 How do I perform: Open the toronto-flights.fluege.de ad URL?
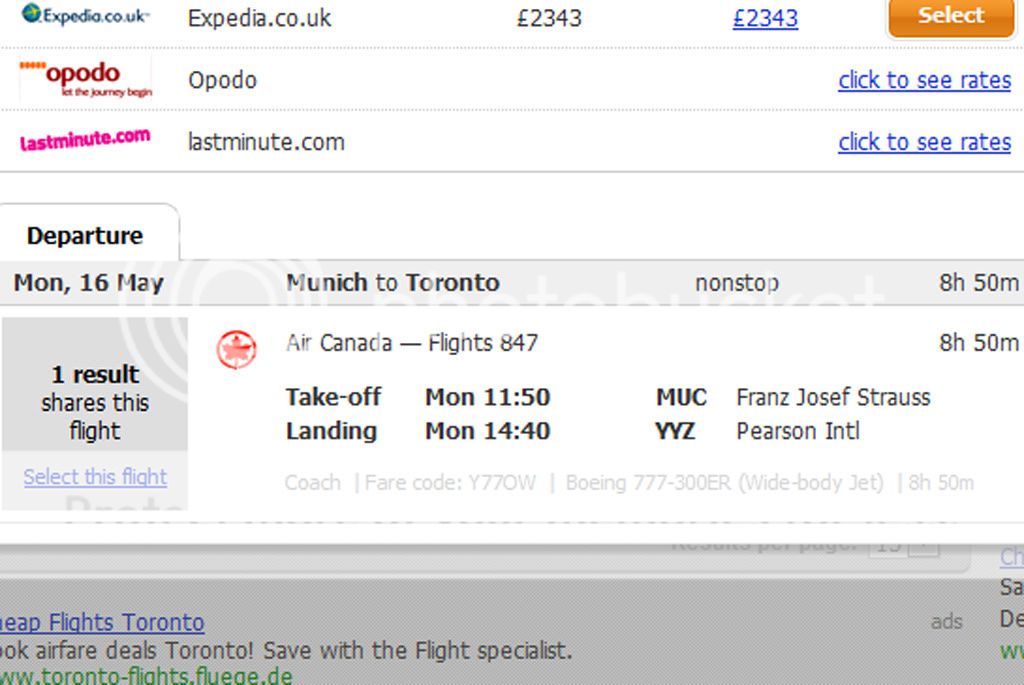tap(146, 675)
